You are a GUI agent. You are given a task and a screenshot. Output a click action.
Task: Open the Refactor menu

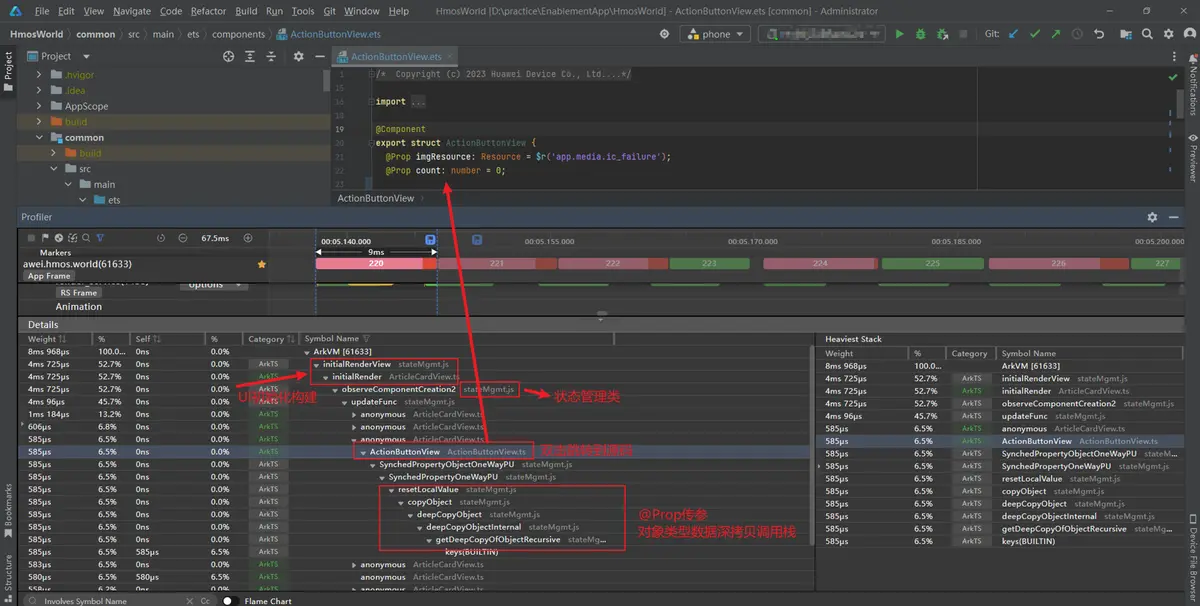point(208,11)
